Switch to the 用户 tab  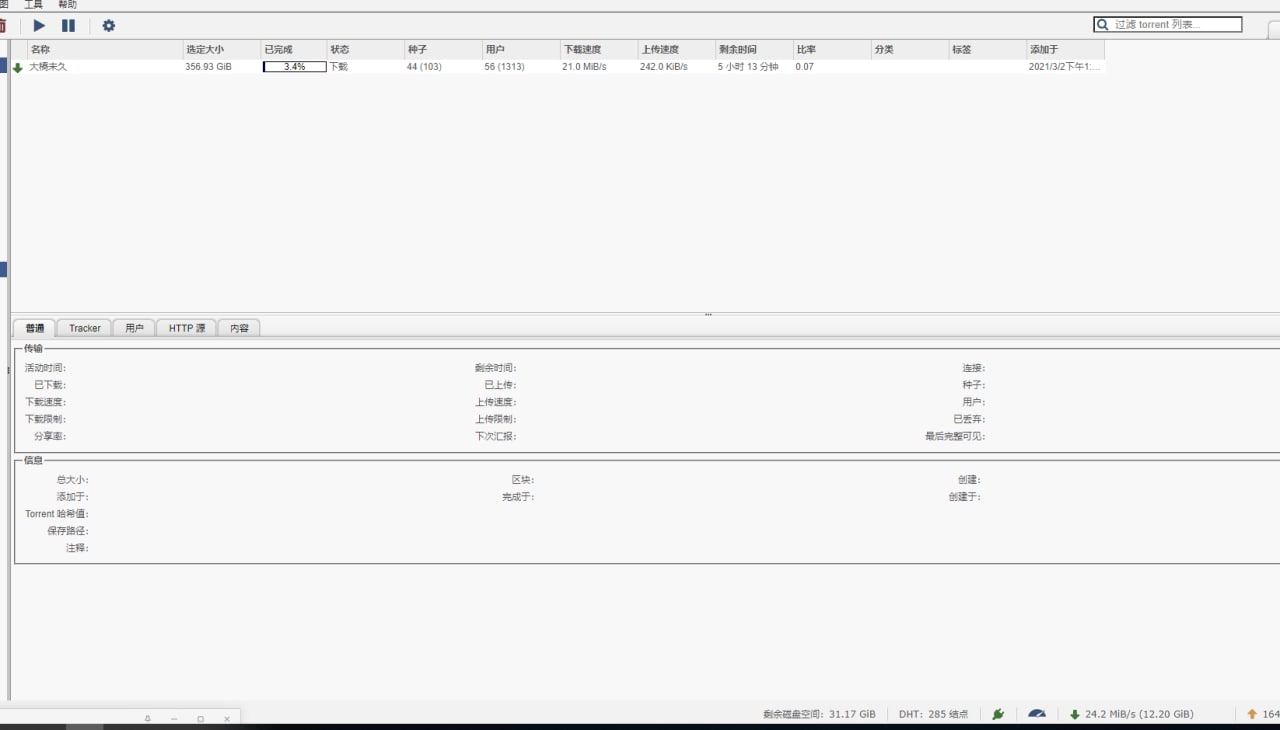(x=135, y=328)
